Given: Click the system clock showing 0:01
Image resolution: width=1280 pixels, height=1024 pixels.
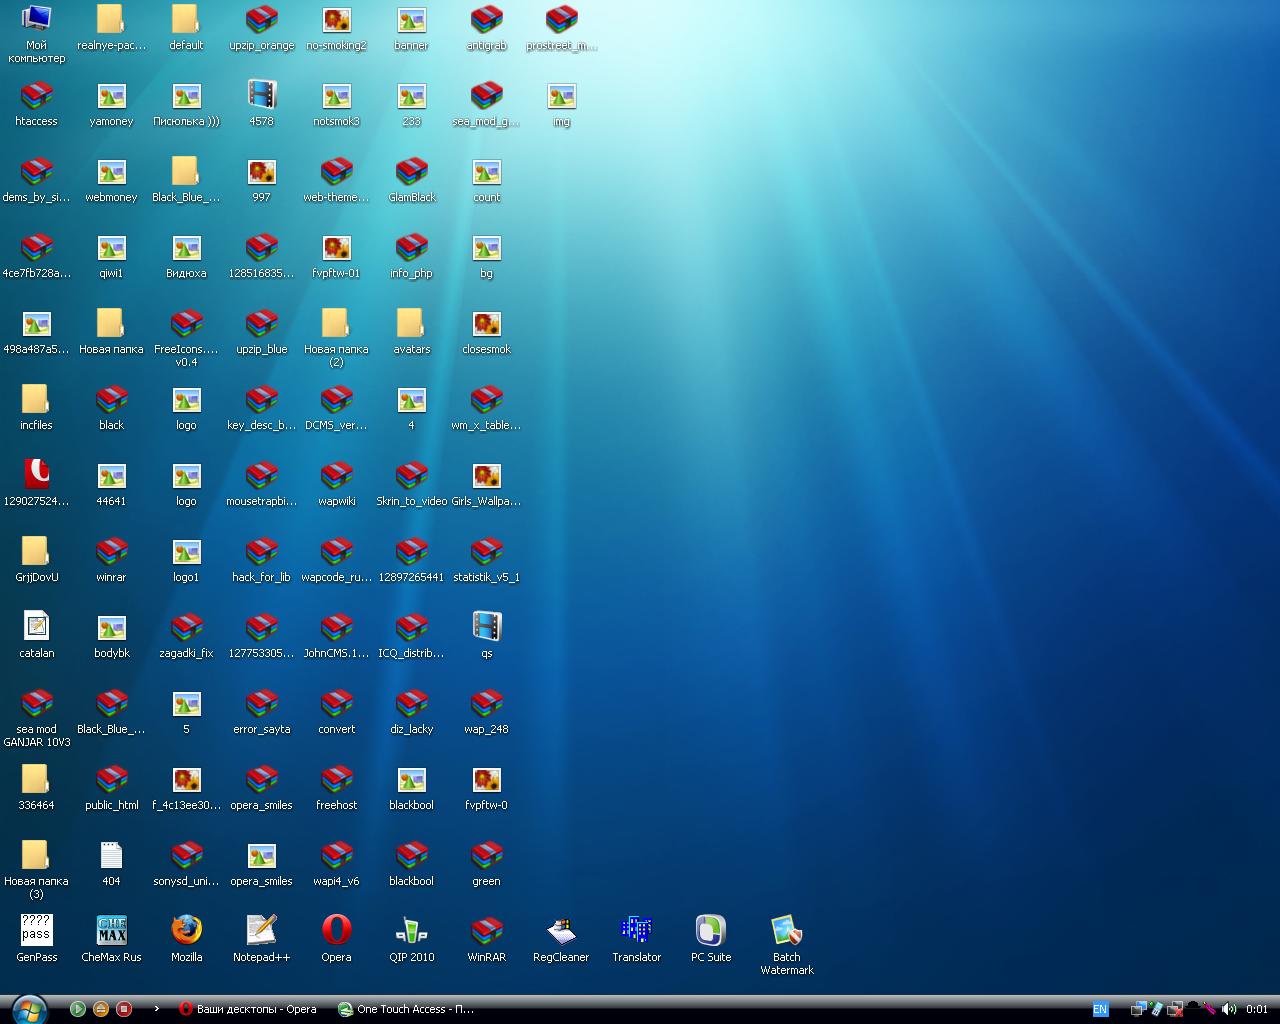Looking at the screenshot, I should coord(1257,1009).
